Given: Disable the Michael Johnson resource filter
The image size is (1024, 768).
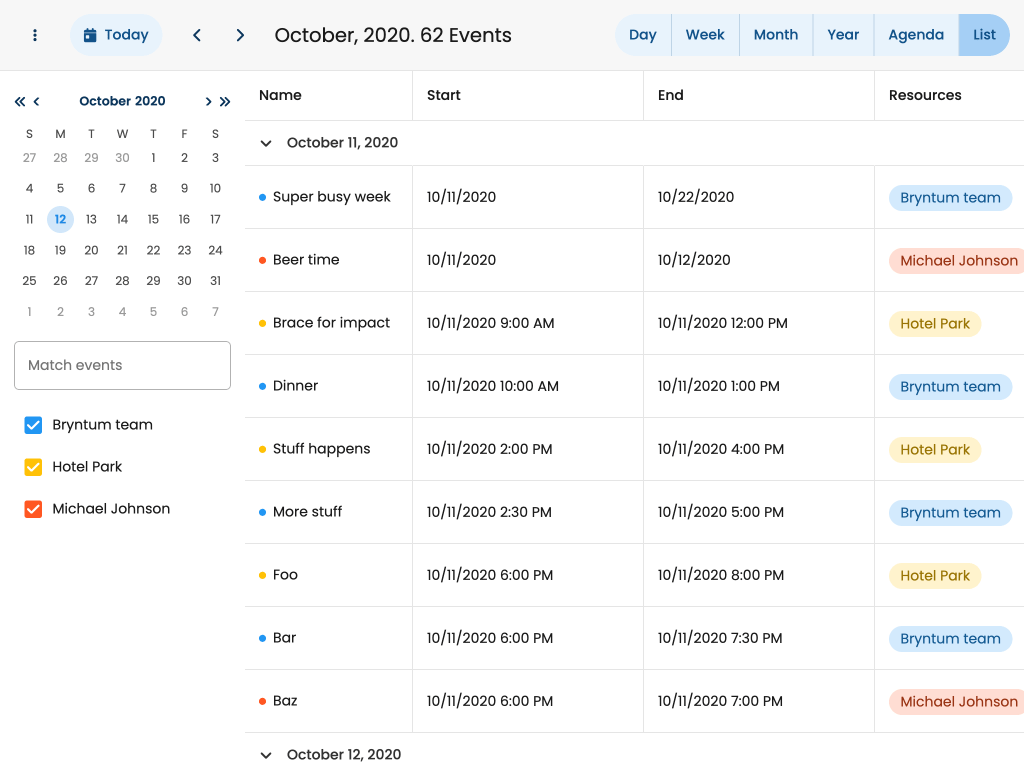Looking at the screenshot, I should (33, 509).
